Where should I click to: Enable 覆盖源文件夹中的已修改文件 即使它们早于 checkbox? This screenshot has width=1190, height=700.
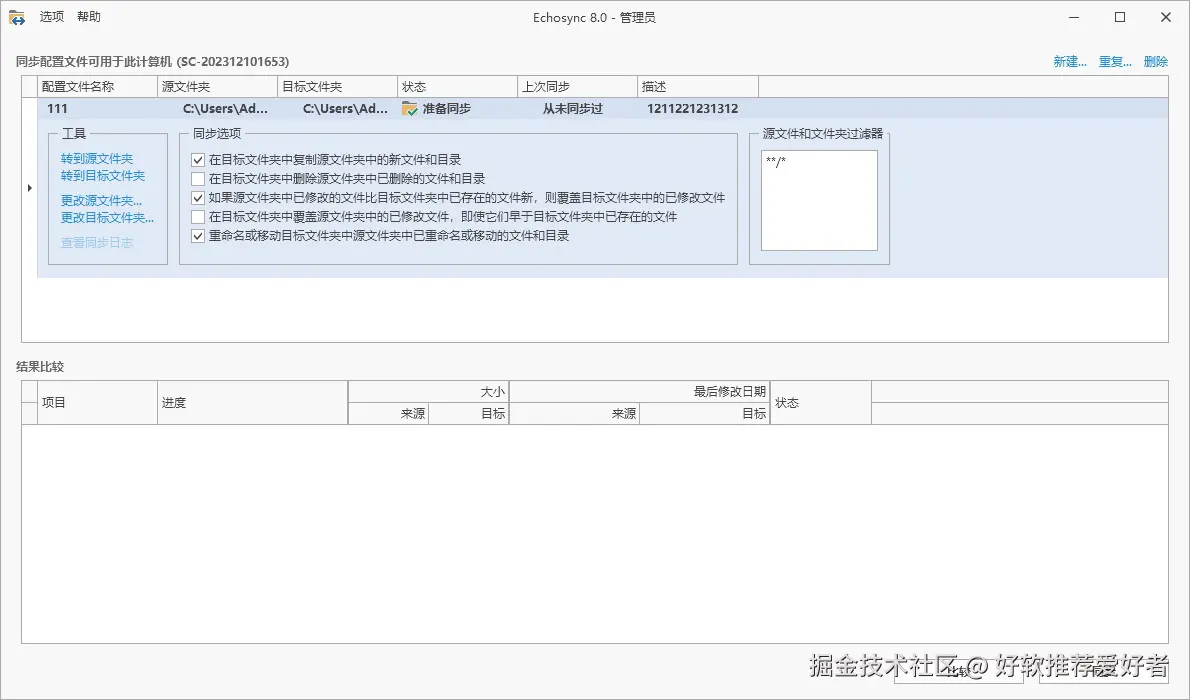(x=198, y=217)
